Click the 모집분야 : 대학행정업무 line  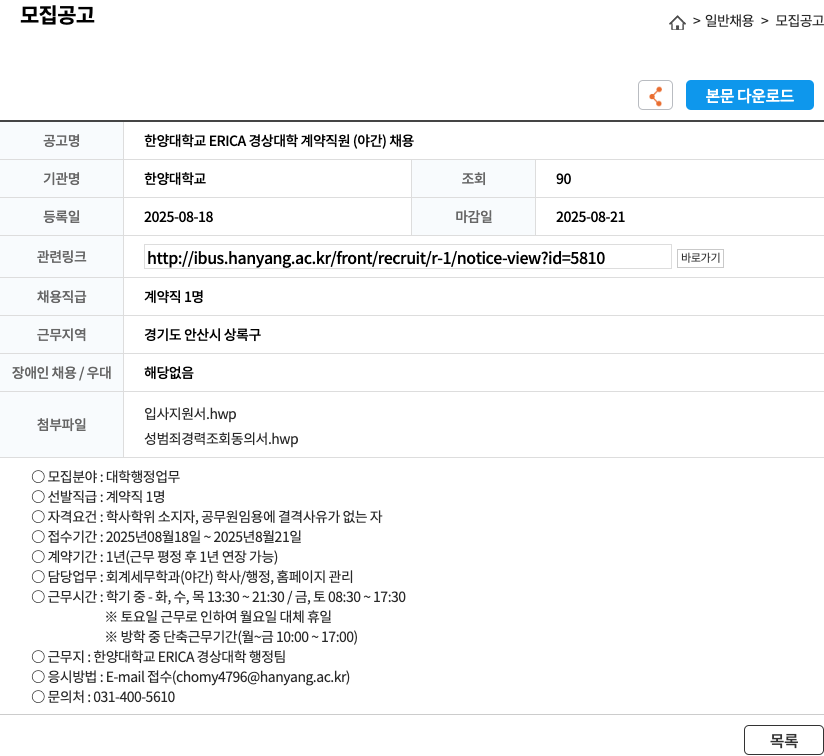(x=106, y=477)
